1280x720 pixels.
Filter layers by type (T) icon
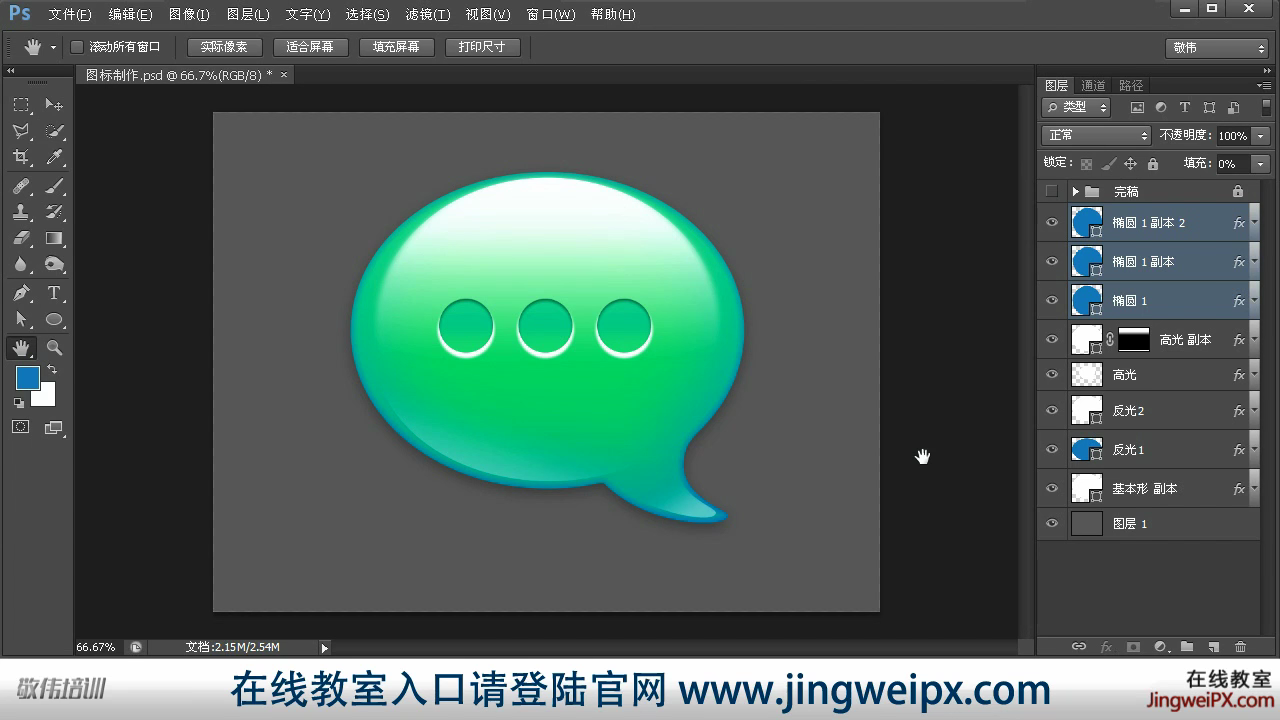[1185, 107]
